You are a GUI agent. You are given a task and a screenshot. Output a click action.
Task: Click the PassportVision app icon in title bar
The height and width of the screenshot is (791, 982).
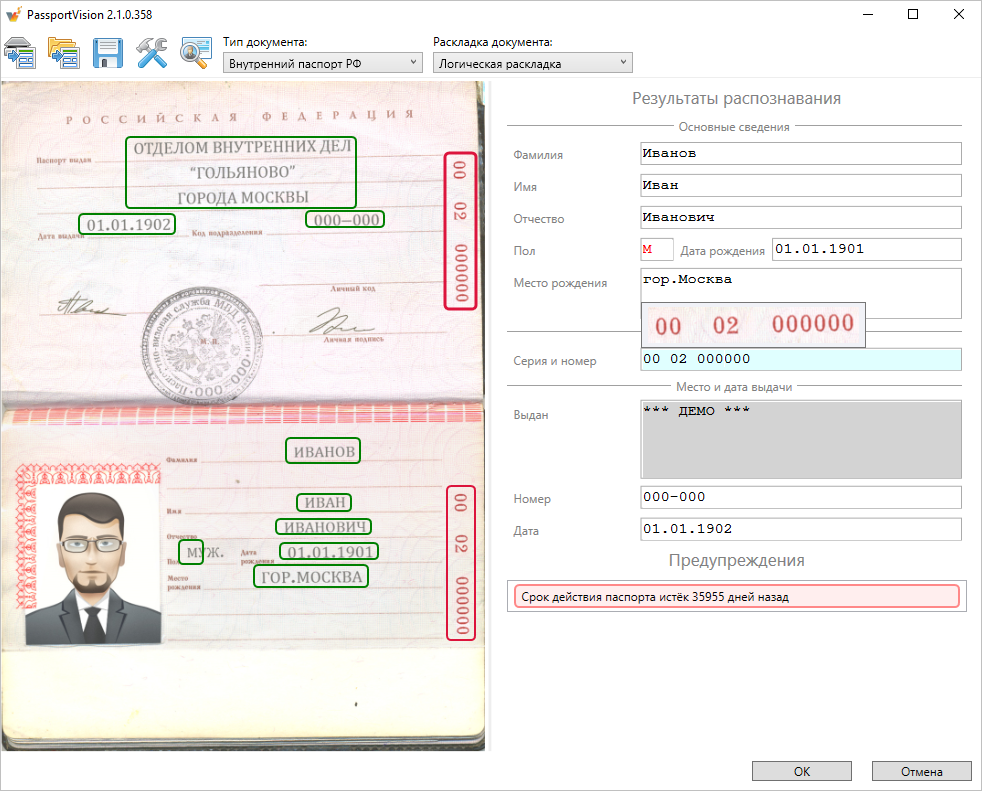(14, 14)
